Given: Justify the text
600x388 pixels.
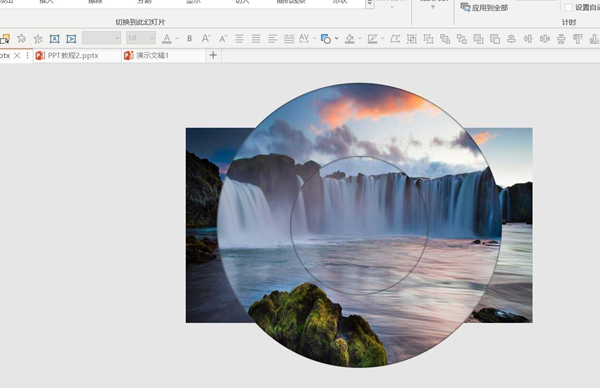Looking at the screenshot, I should click(x=256, y=39).
